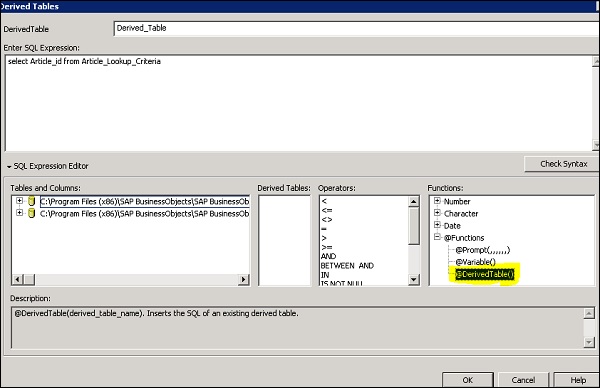This screenshot has height=388, width=600.
Task: Select the IN operator
Action: pos(325,275)
